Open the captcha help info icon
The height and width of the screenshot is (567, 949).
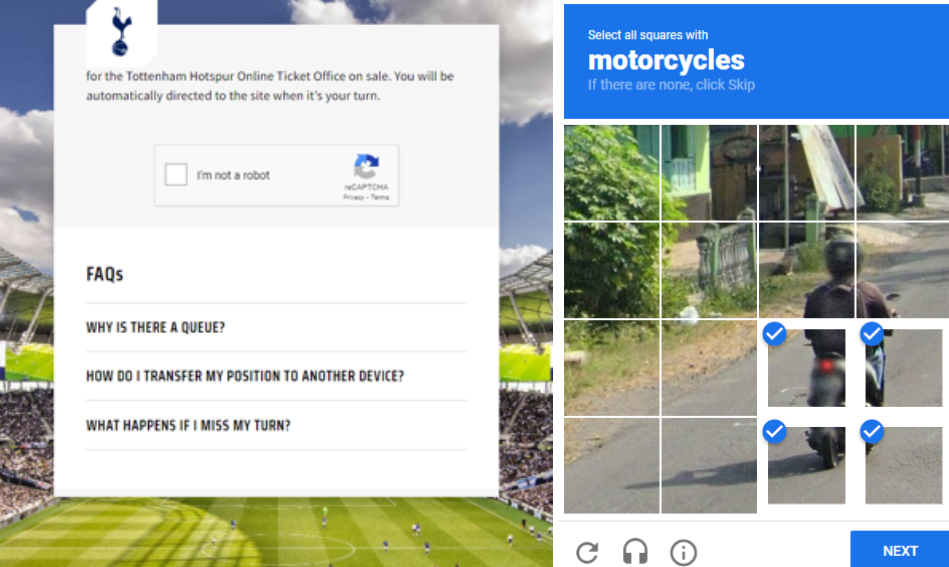tap(683, 552)
